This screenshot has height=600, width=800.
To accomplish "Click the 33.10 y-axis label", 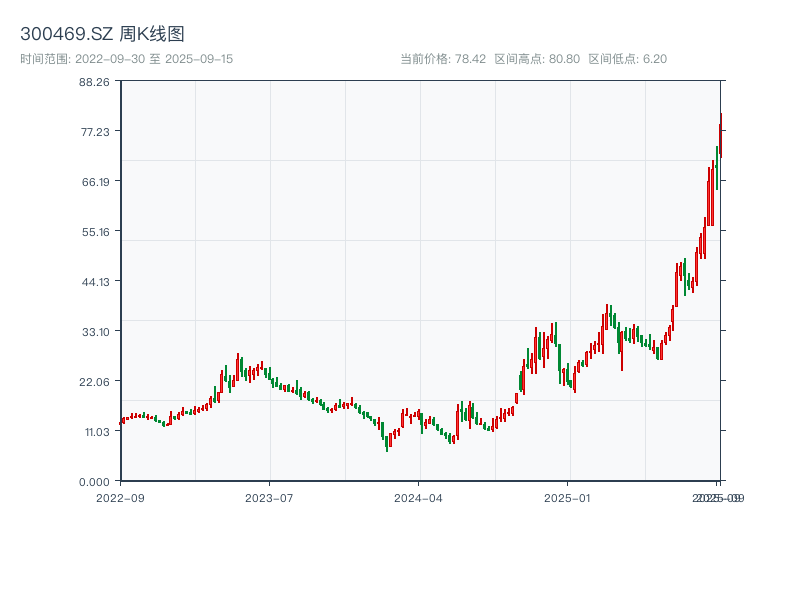I will point(93,331).
